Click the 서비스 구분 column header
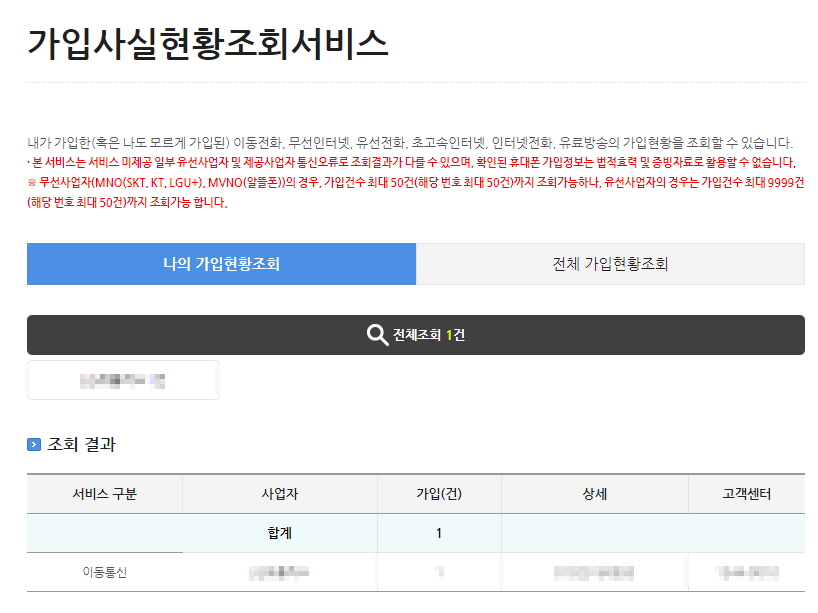This screenshot has width=818, height=613. pos(104,493)
